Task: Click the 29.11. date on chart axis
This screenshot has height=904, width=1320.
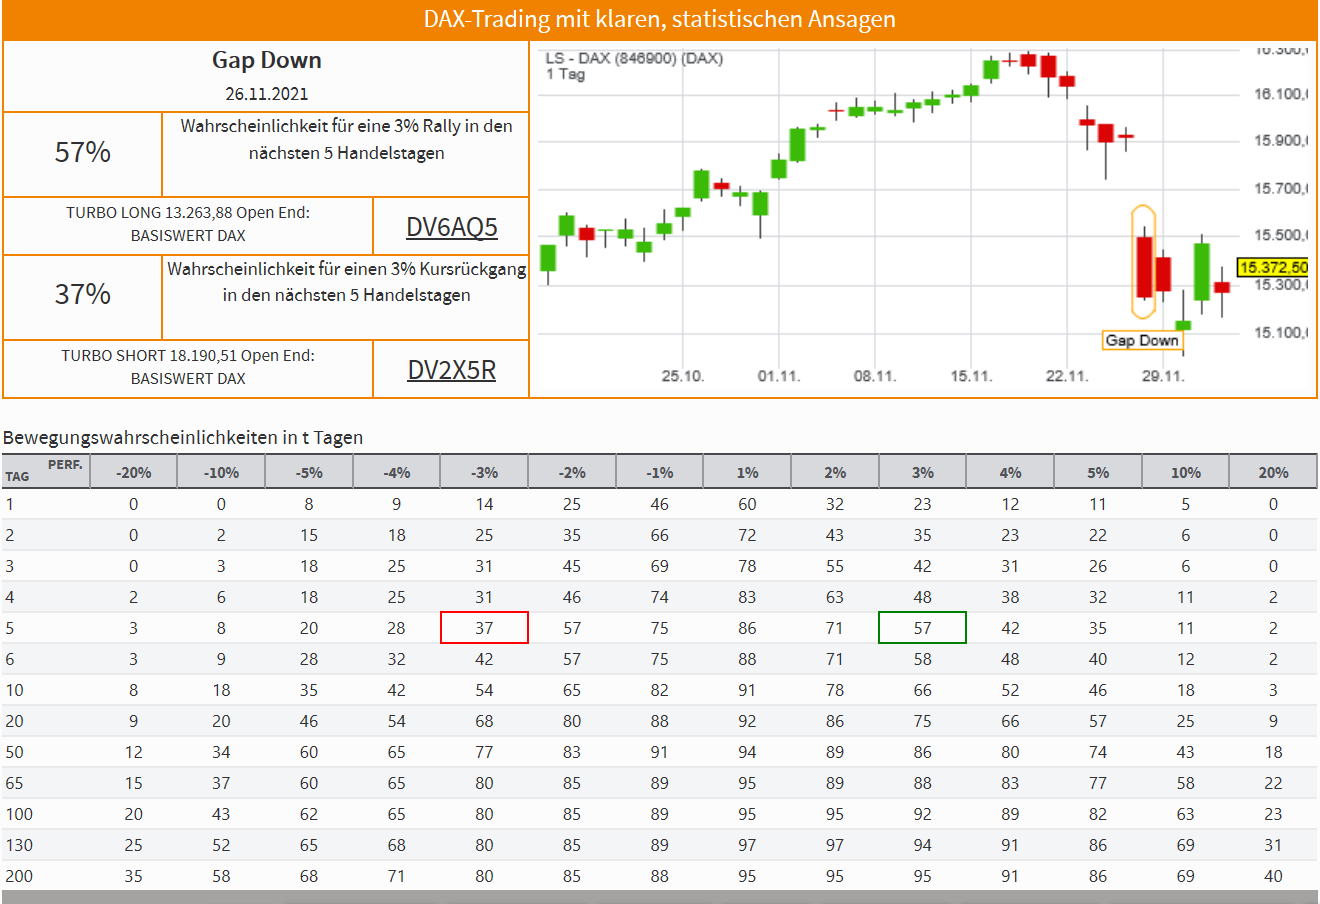Action: click(x=1163, y=376)
